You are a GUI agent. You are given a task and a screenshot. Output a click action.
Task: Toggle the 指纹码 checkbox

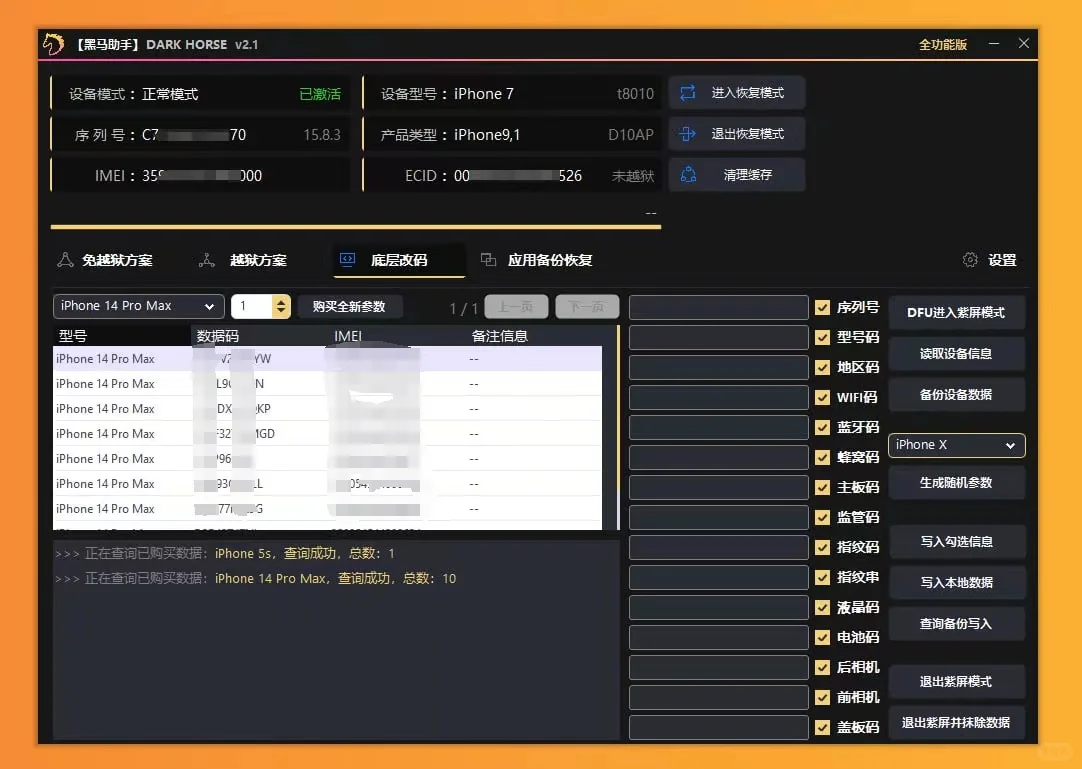pyautogui.click(x=823, y=547)
